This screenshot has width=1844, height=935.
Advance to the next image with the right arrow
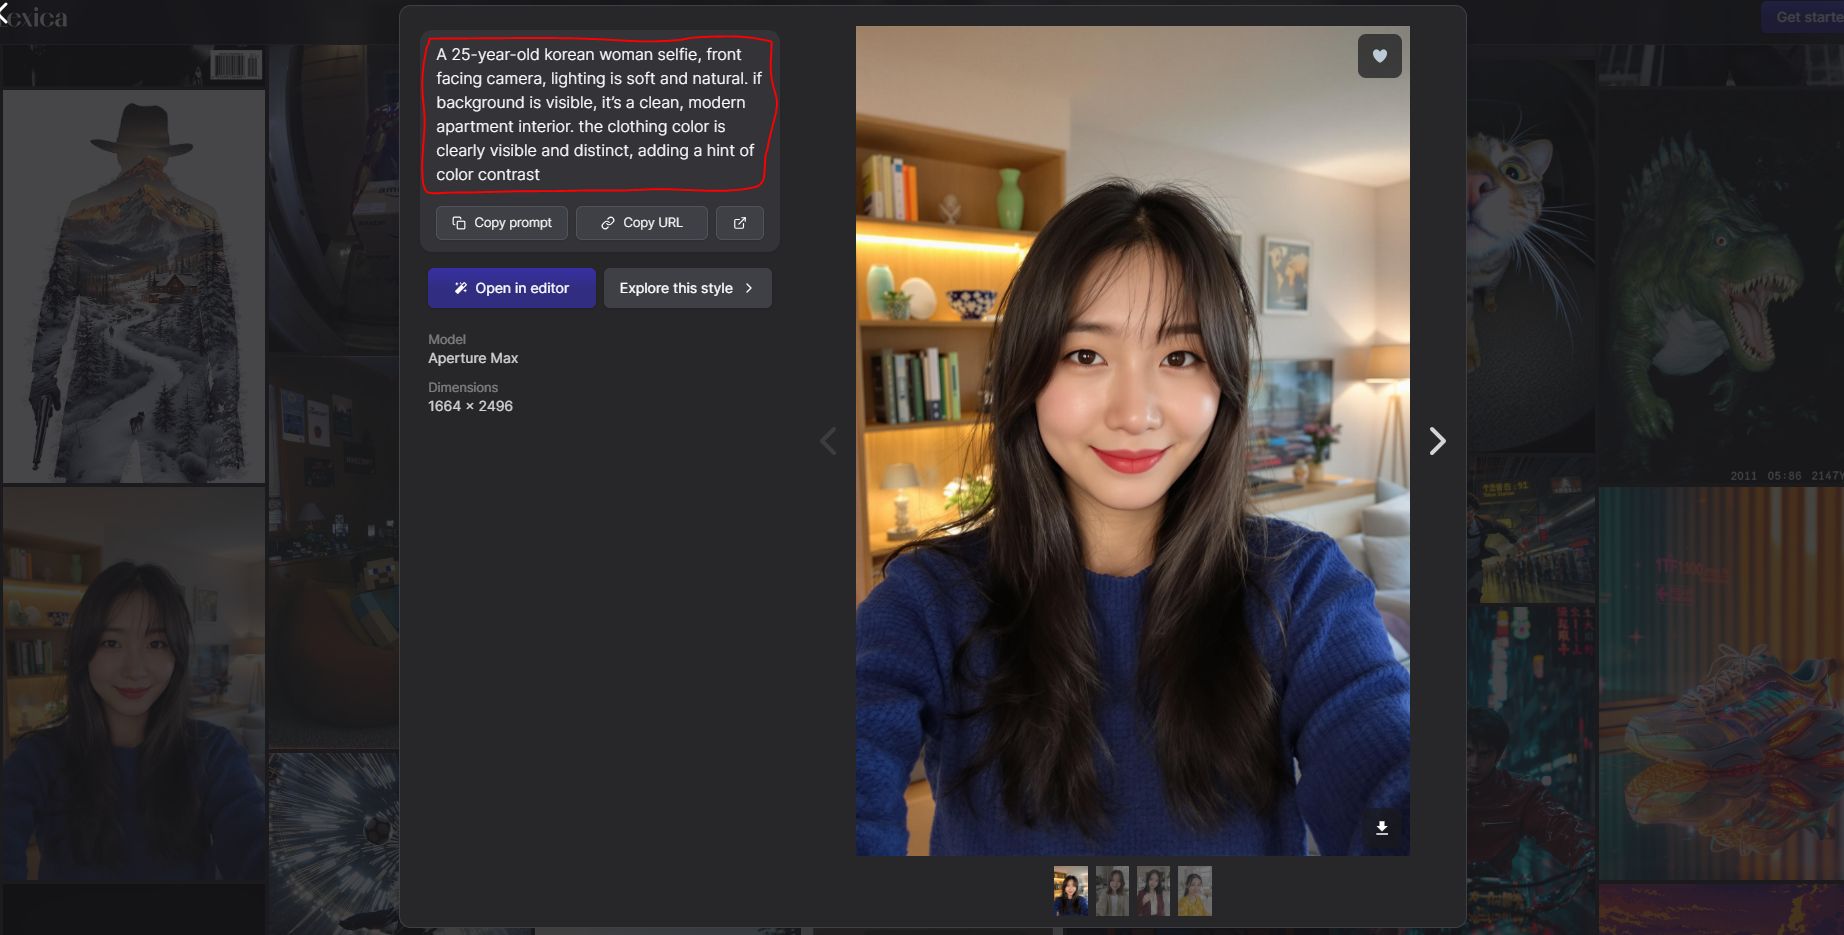tap(1437, 440)
